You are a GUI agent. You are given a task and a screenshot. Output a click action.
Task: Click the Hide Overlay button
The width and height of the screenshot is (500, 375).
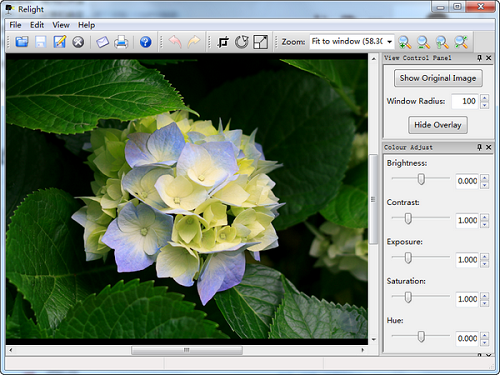coord(438,125)
